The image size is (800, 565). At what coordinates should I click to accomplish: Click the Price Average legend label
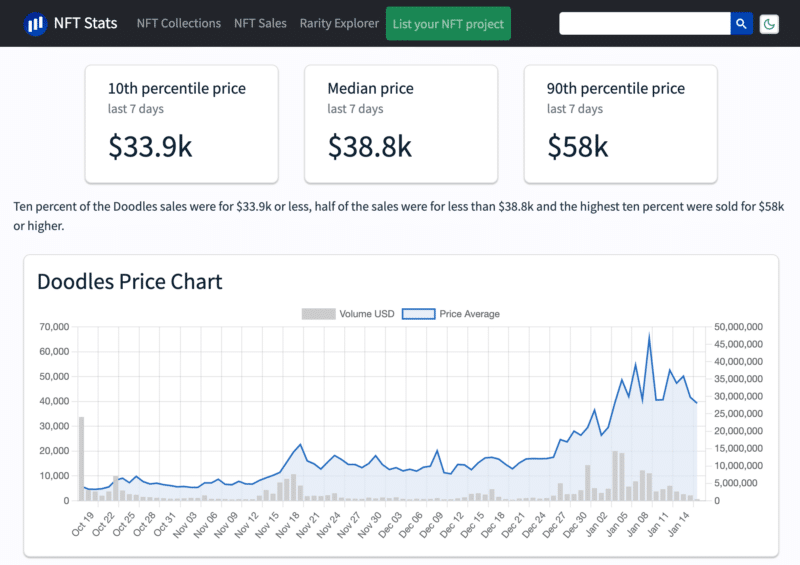tap(469, 314)
